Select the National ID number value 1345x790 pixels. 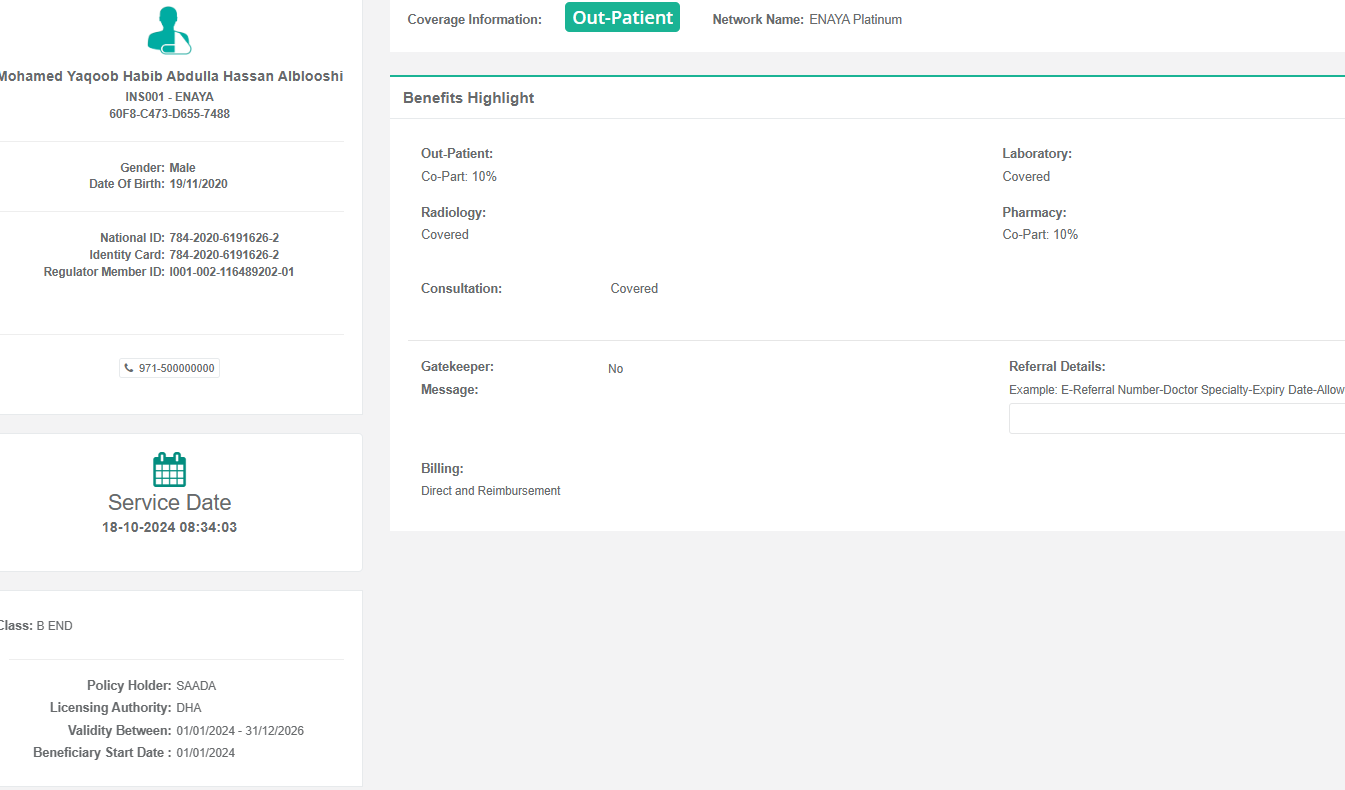[224, 238]
